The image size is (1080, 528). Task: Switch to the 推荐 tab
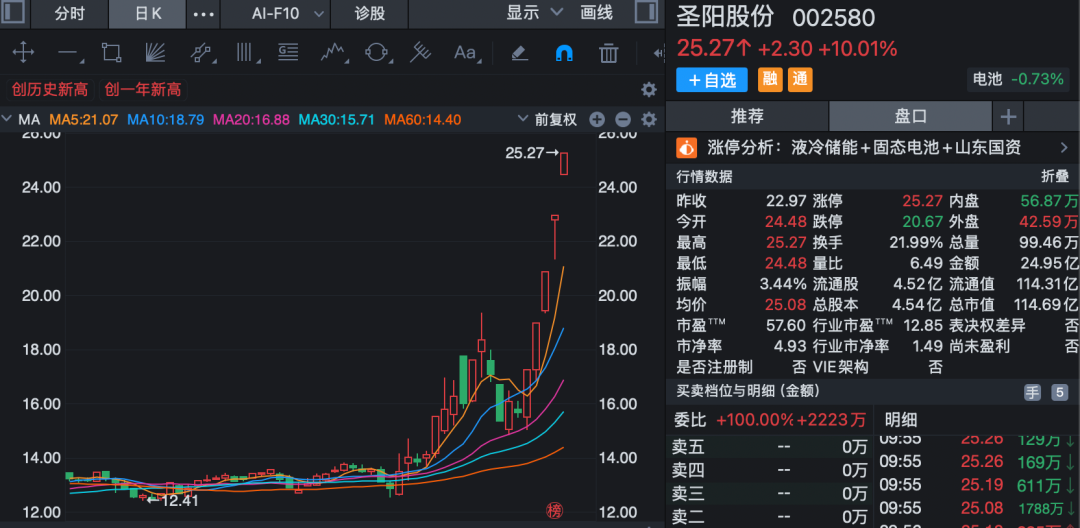point(747,116)
